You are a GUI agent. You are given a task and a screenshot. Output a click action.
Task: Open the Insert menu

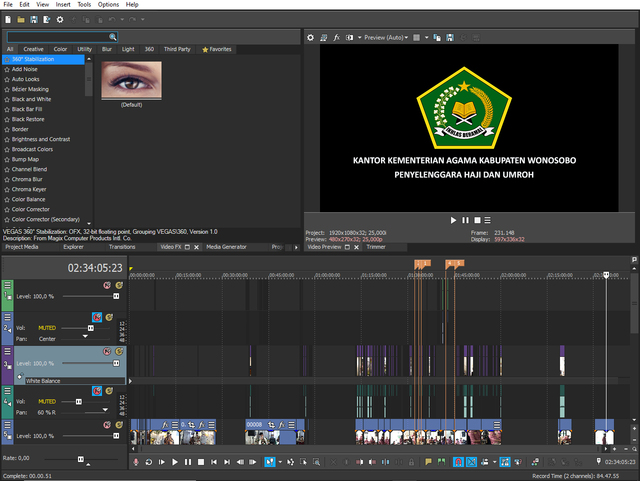(63, 4)
